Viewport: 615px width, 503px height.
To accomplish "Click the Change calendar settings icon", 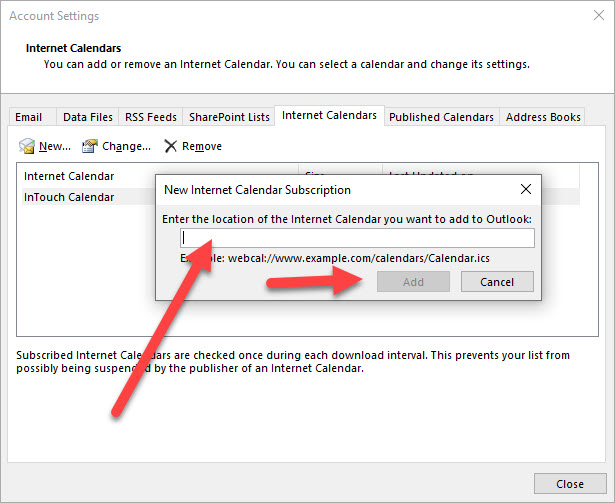I will [90, 146].
